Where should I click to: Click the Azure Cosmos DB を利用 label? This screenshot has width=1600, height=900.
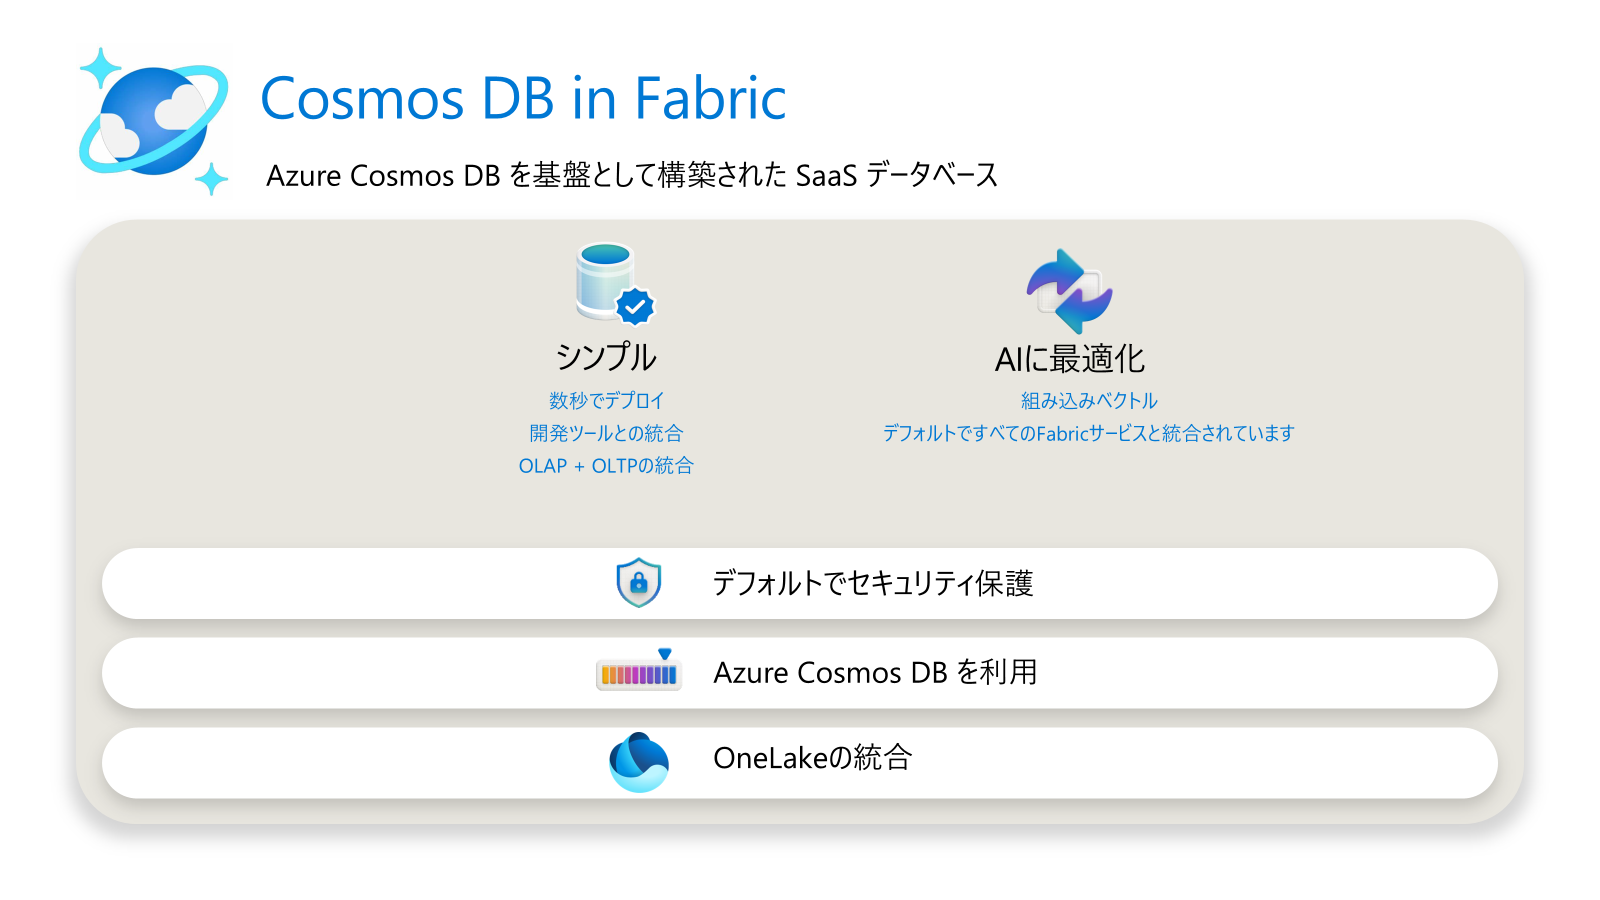coord(875,672)
